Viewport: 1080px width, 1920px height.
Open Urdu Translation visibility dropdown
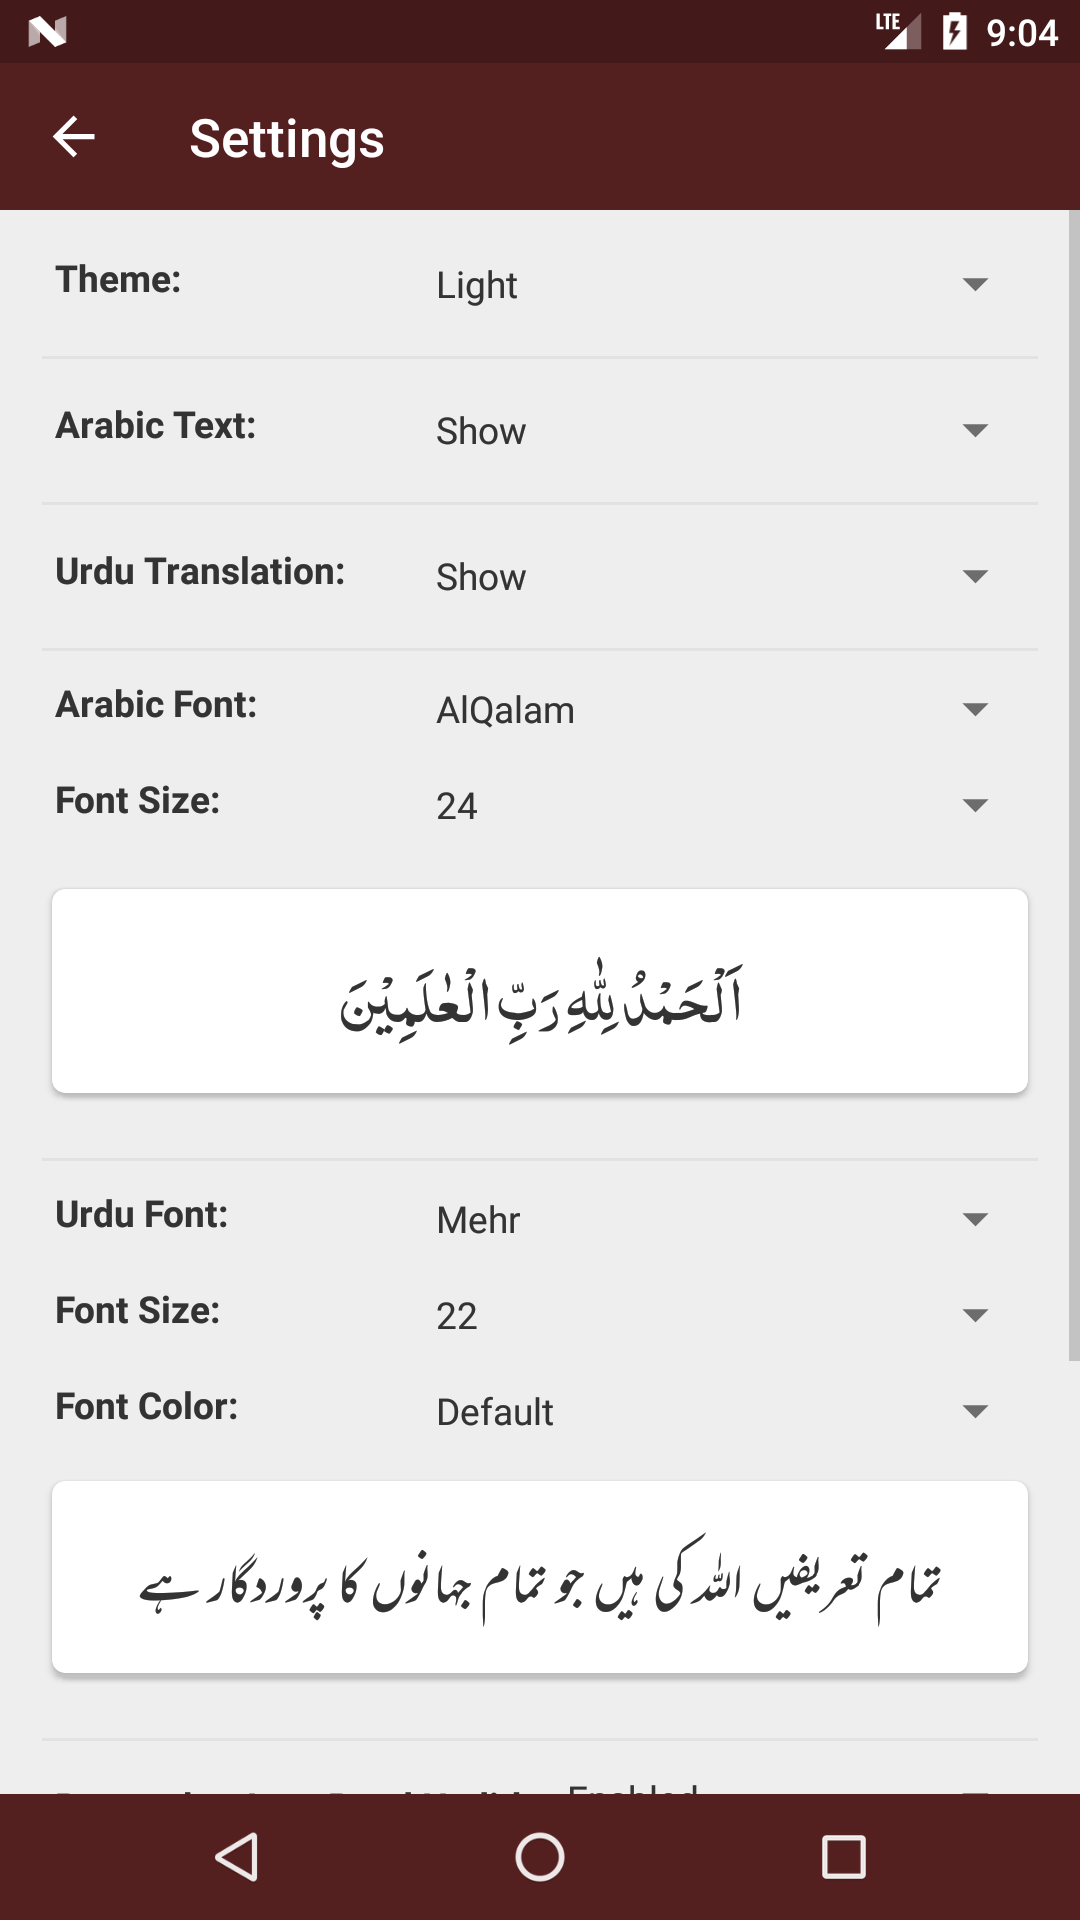(712, 577)
